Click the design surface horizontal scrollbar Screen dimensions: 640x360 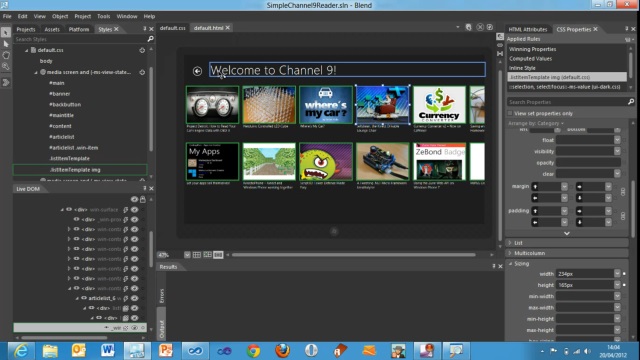coord(353,255)
